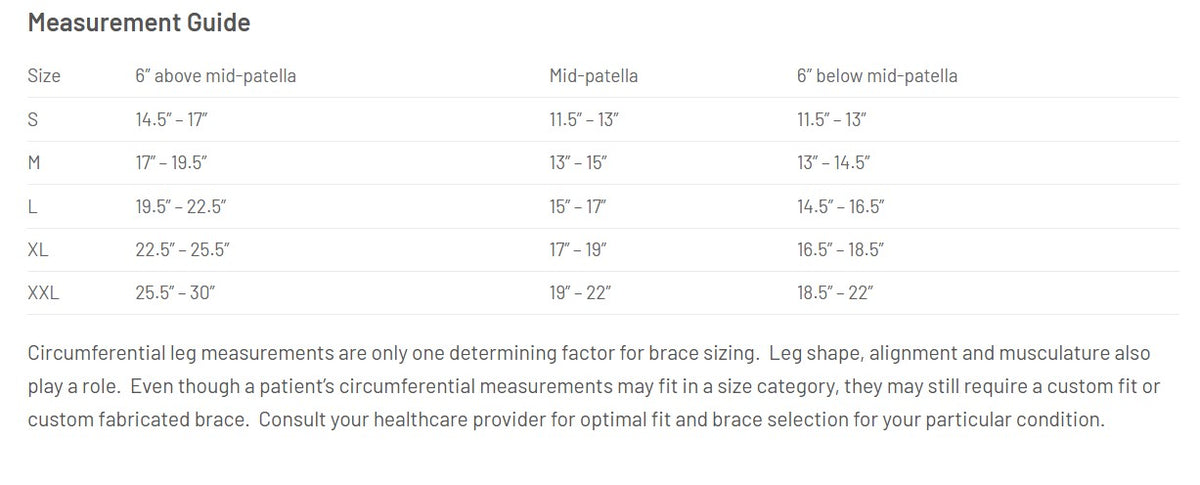Click the XL size row label
Image resolution: width=1200 pixels, height=485 pixels.
coord(39,250)
